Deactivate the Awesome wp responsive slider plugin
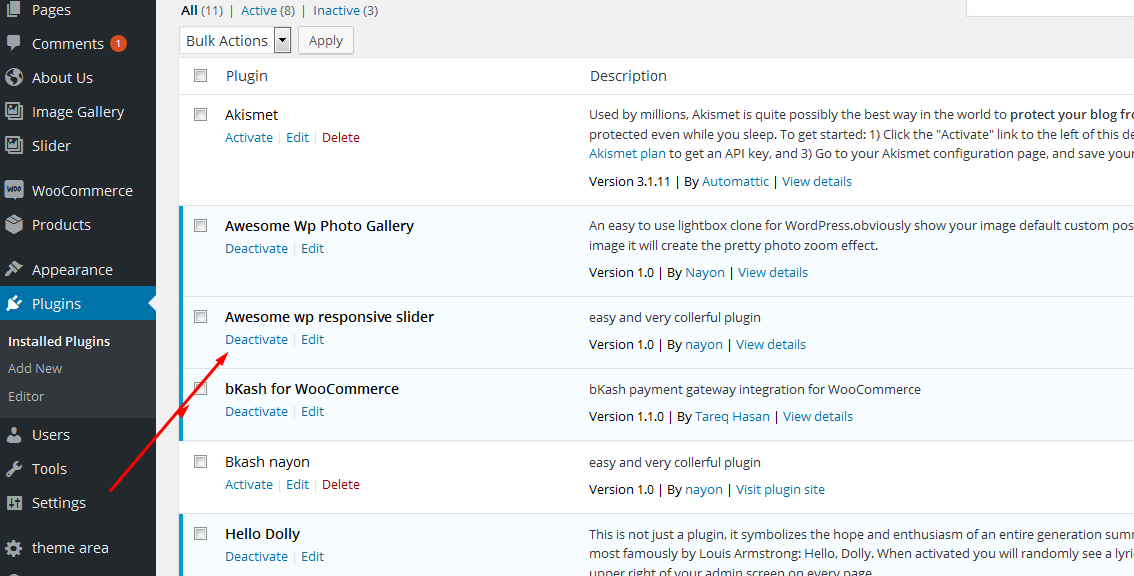The image size is (1134, 576). [256, 340]
